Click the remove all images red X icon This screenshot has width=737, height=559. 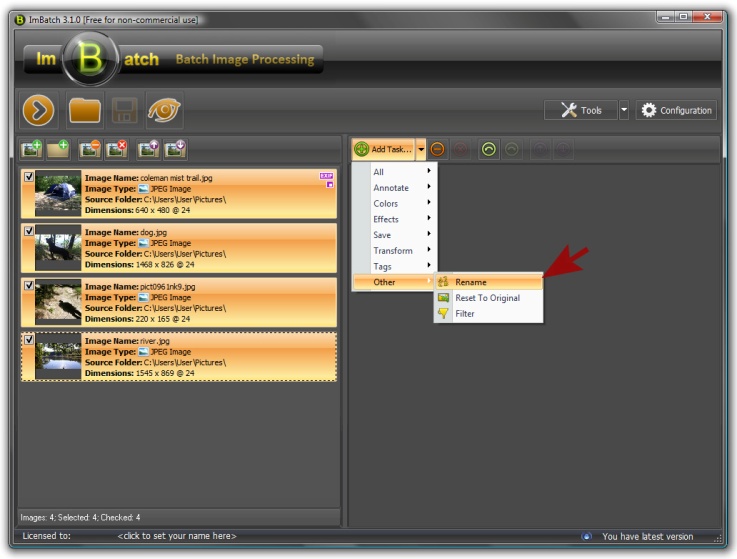tap(117, 149)
